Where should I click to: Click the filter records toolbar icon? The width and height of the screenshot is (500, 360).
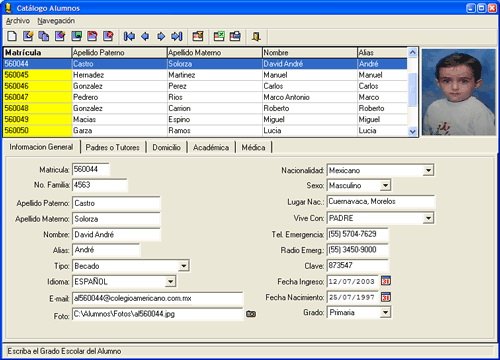[198, 36]
